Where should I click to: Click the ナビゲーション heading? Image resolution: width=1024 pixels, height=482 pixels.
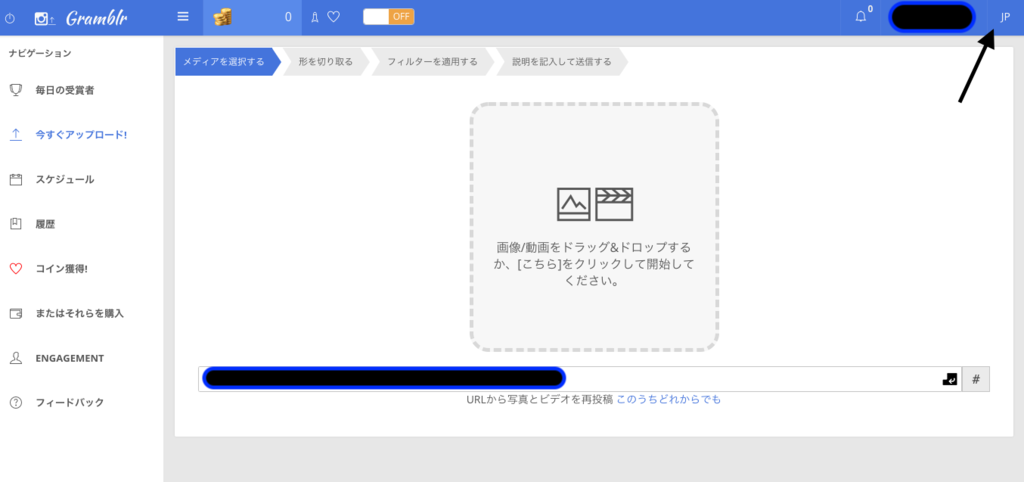click(x=40, y=54)
